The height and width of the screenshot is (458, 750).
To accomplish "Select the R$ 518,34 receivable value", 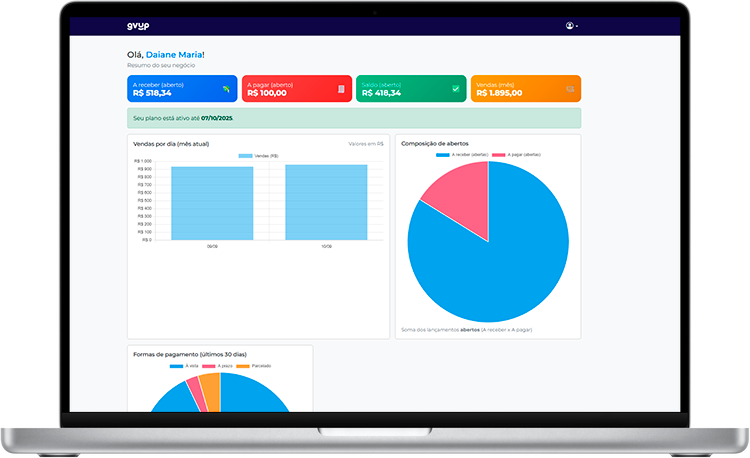I will click(x=152, y=93).
